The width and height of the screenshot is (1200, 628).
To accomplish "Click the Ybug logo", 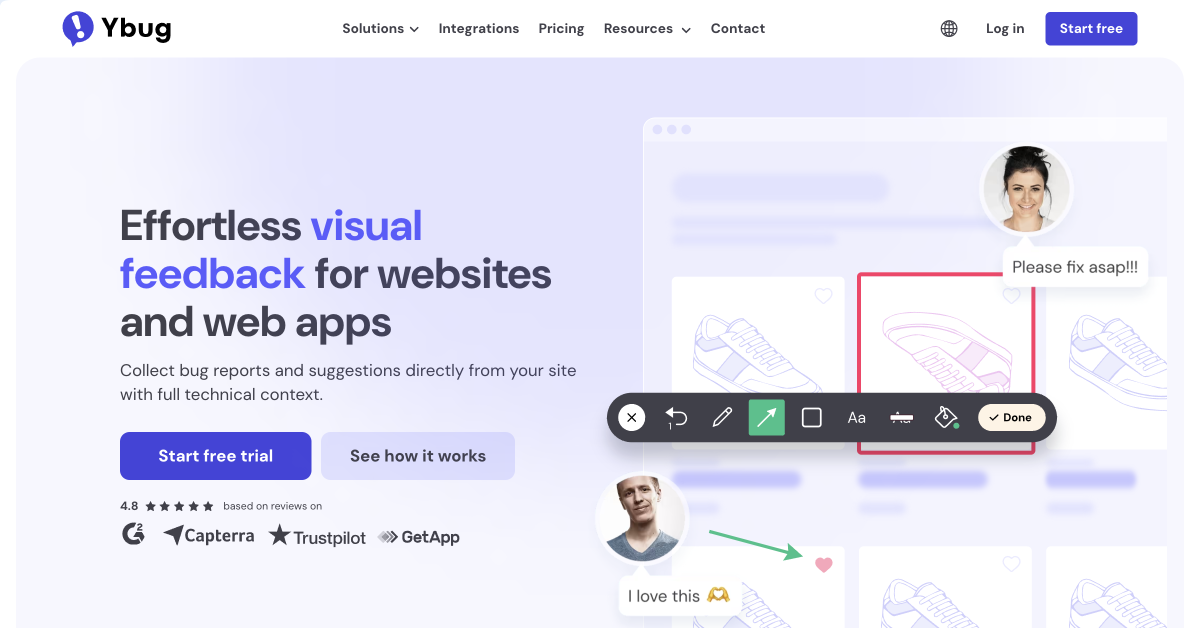I will tap(116, 28).
